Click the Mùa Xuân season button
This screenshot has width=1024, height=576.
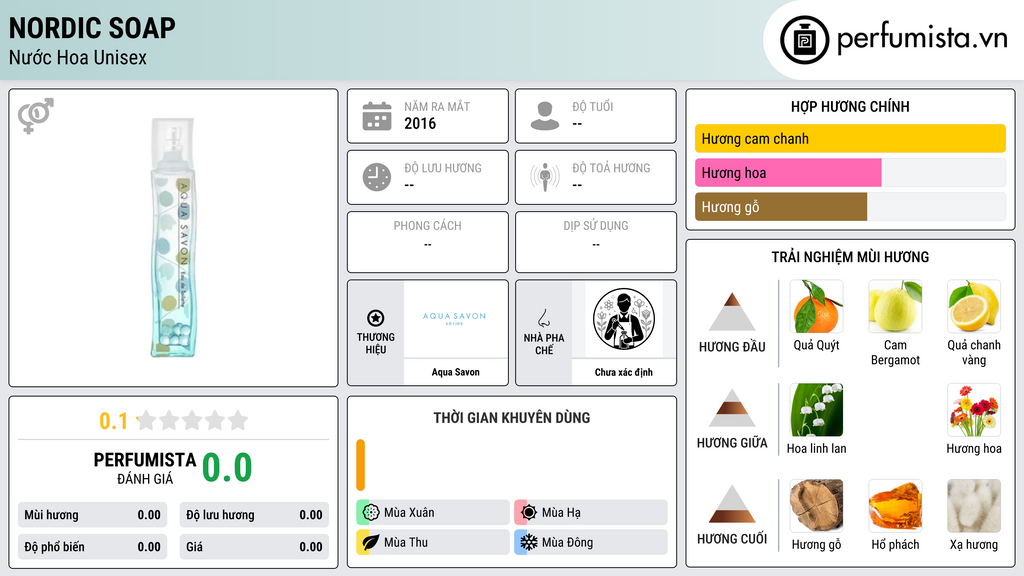[x=433, y=512]
